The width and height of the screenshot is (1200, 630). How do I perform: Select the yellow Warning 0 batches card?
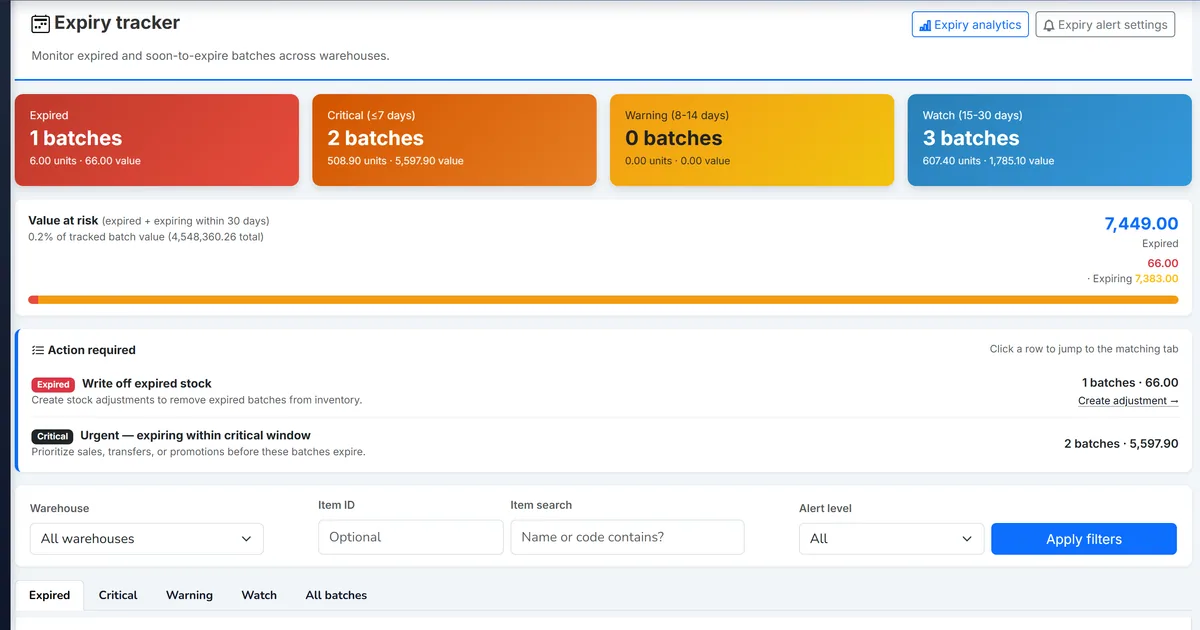(x=752, y=140)
